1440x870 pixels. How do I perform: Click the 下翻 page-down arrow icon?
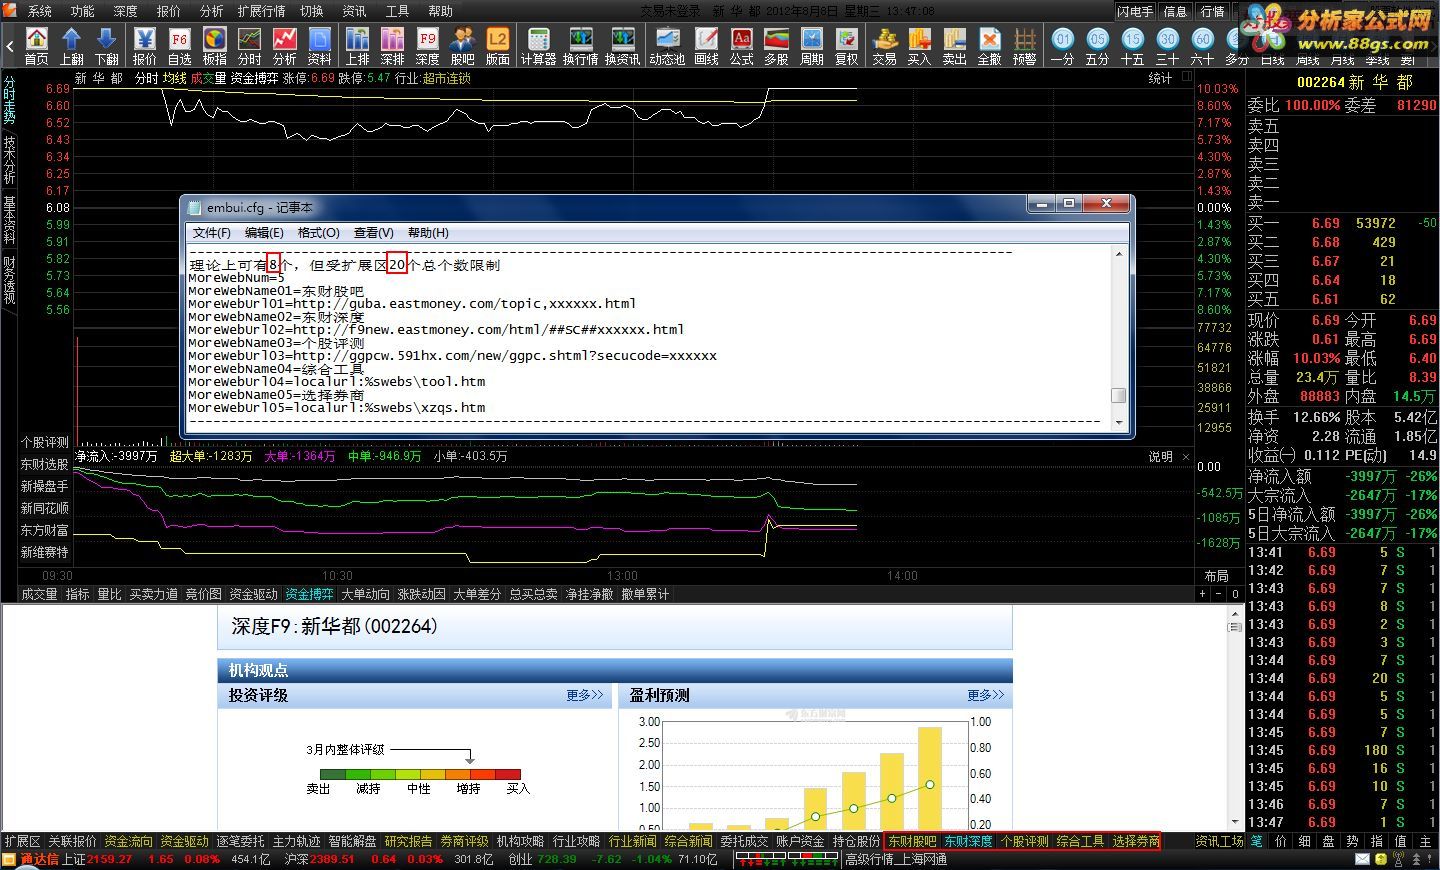(x=107, y=46)
